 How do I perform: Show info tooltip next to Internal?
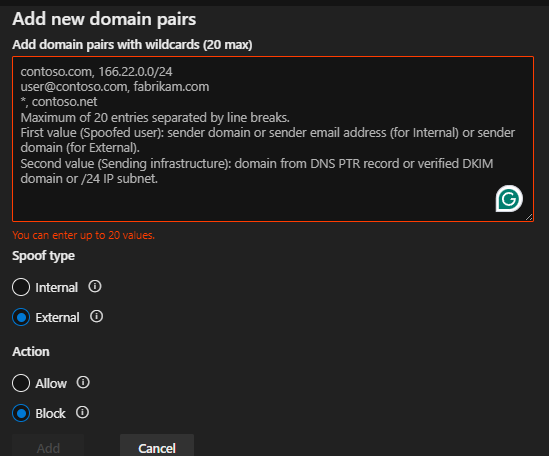coord(95,286)
